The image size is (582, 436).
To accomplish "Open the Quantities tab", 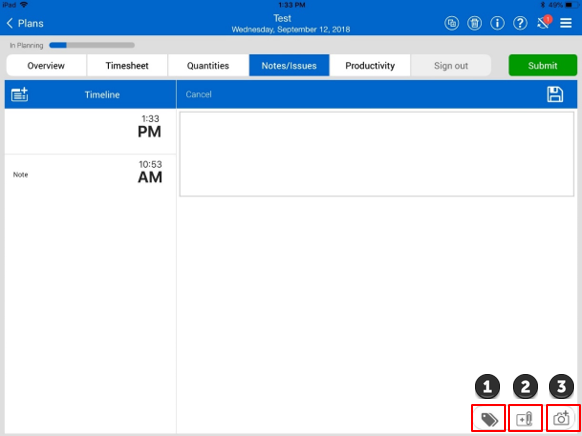I will click(x=208, y=65).
